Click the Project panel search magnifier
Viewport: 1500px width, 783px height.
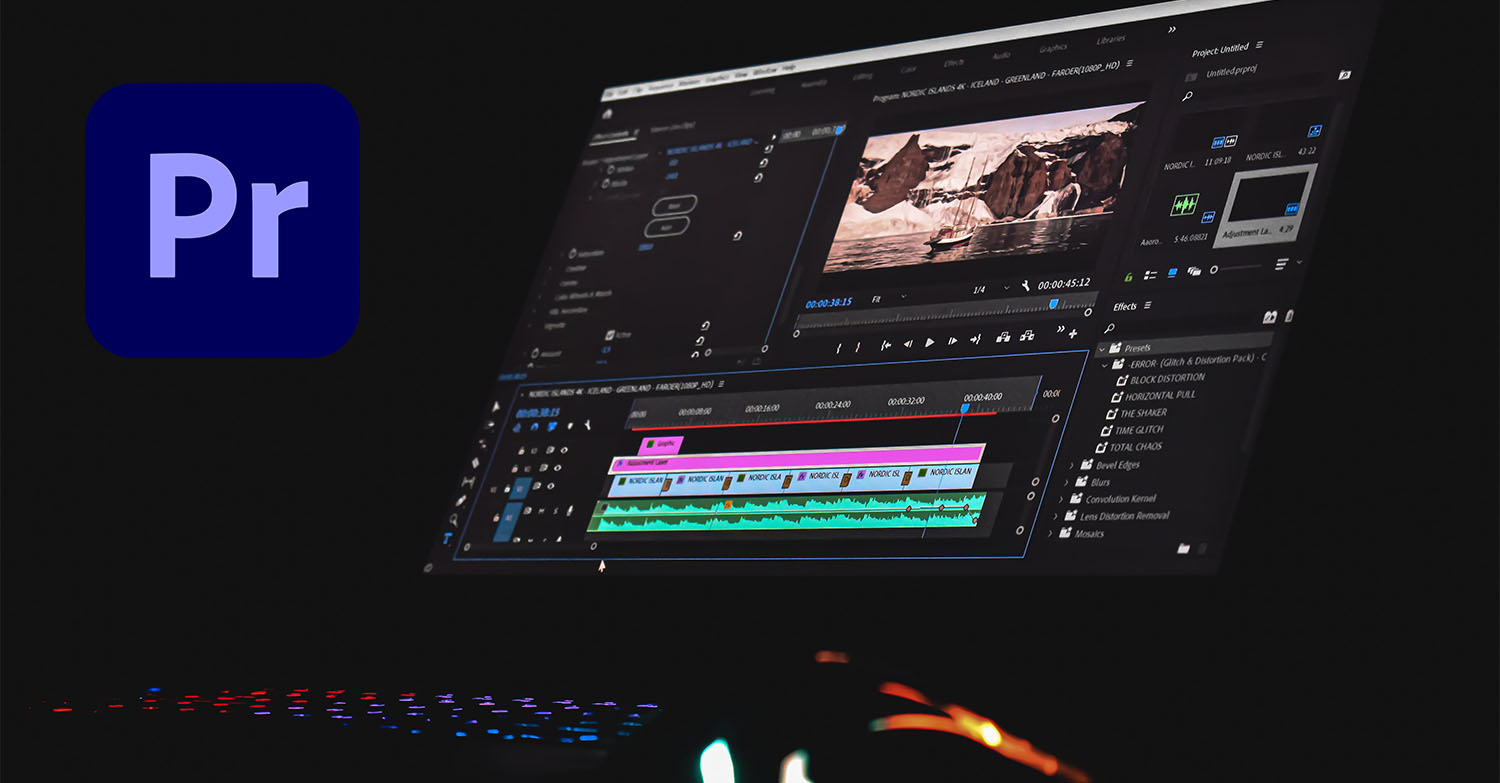pos(1187,96)
